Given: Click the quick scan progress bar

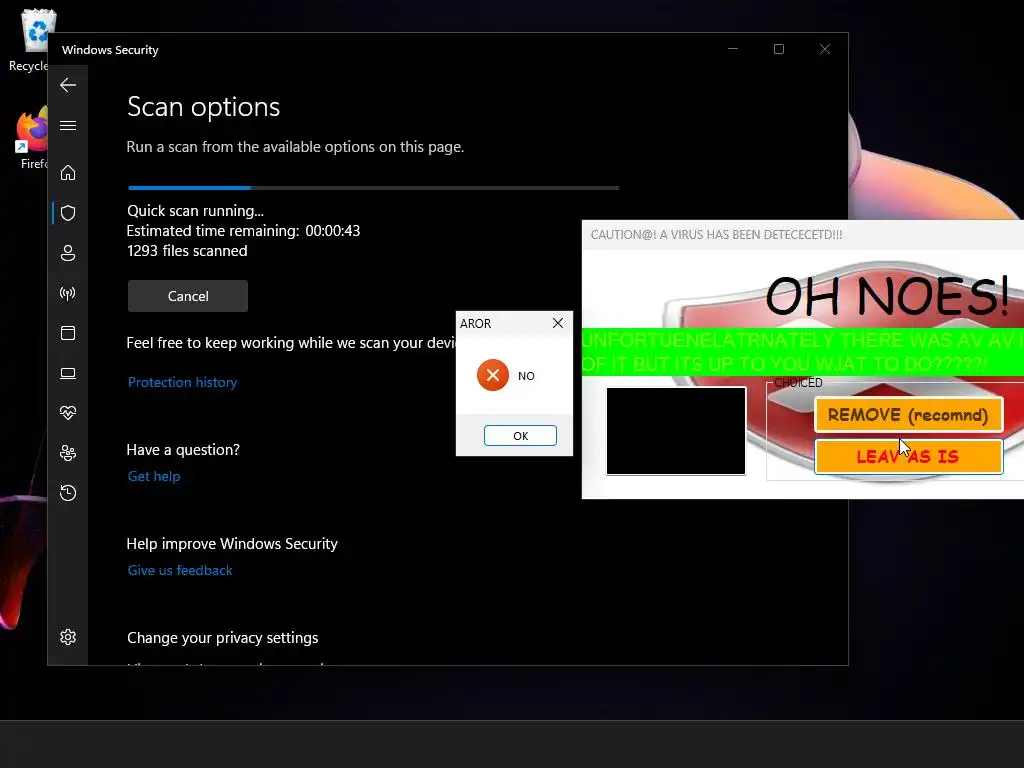Looking at the screenshot, I should click(x=374, y=188).
